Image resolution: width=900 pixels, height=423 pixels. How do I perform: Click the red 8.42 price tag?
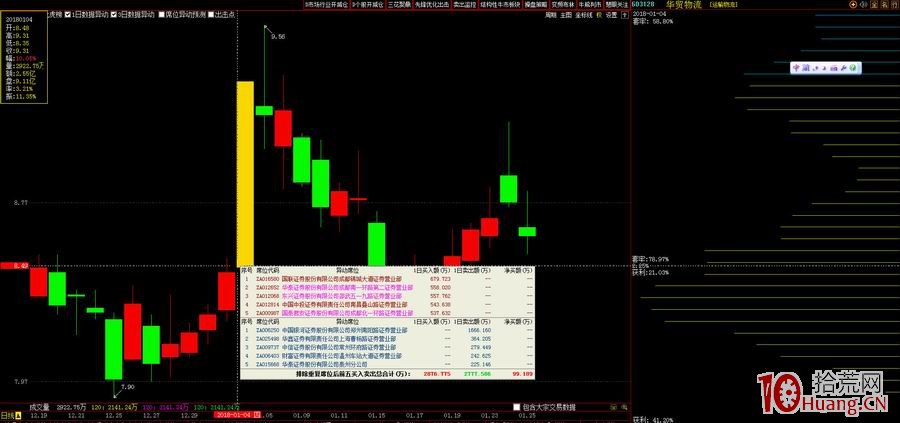pos(14,266)
